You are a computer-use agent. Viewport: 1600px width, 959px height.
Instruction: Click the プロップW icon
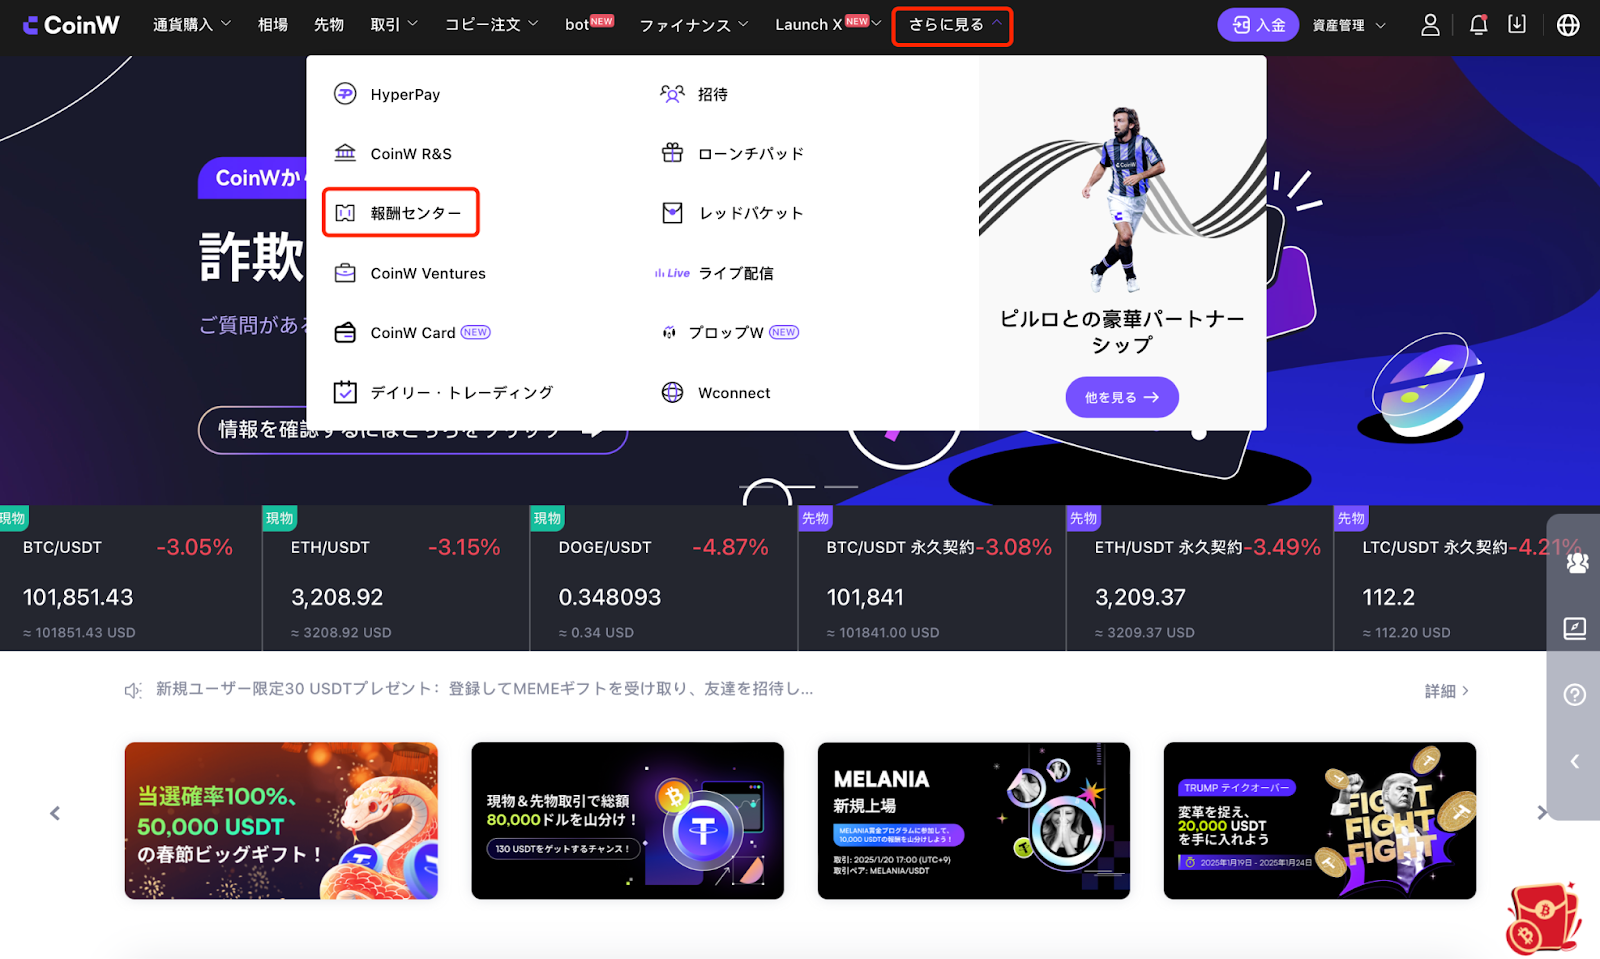(669, 333)
